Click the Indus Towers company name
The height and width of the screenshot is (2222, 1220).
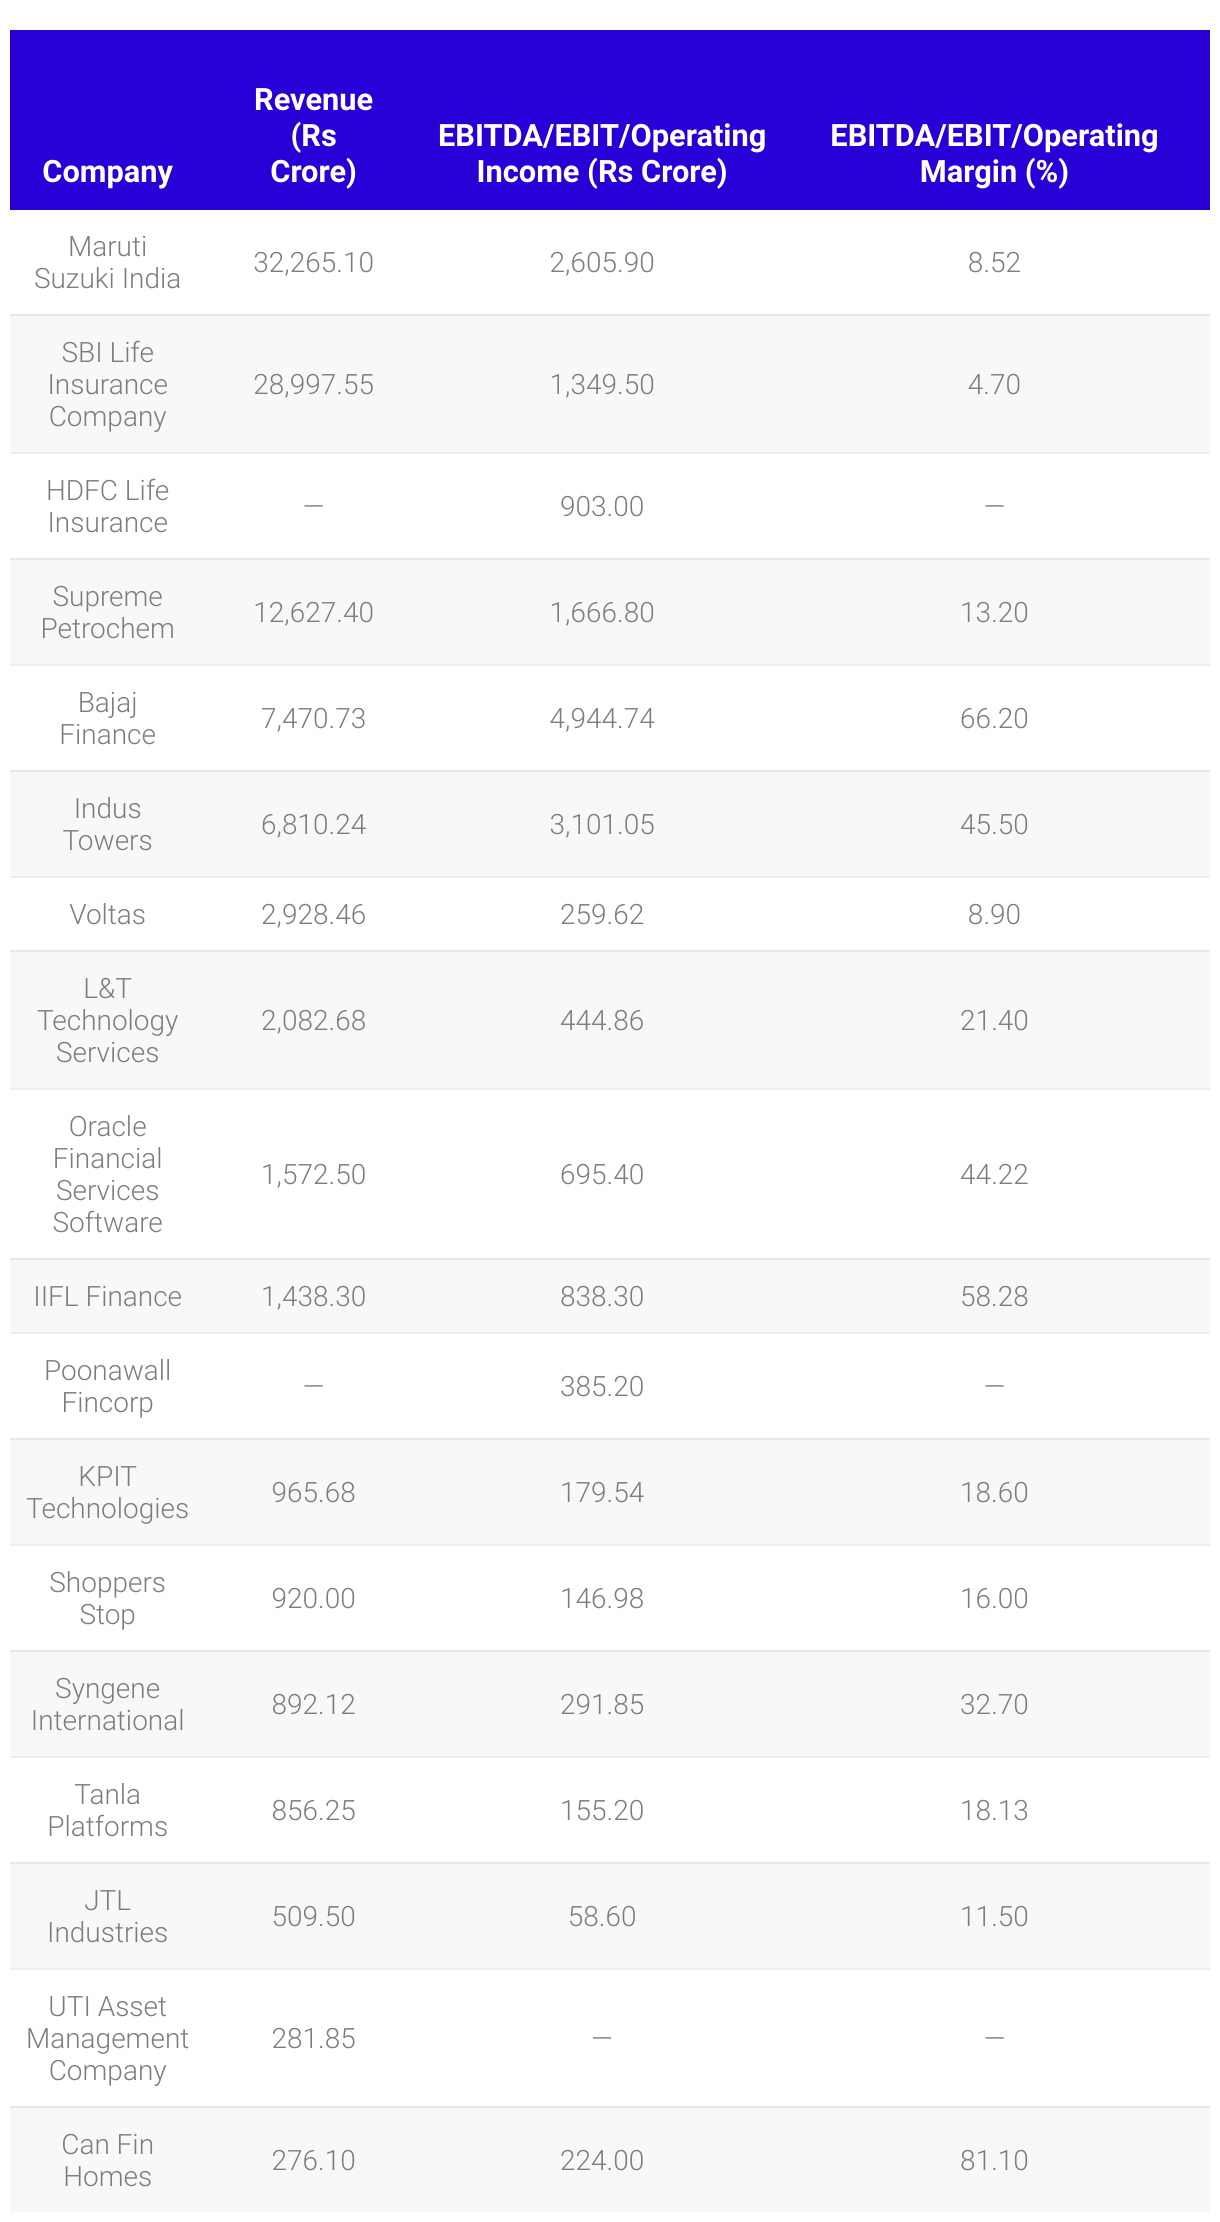[x=107, y=824]
